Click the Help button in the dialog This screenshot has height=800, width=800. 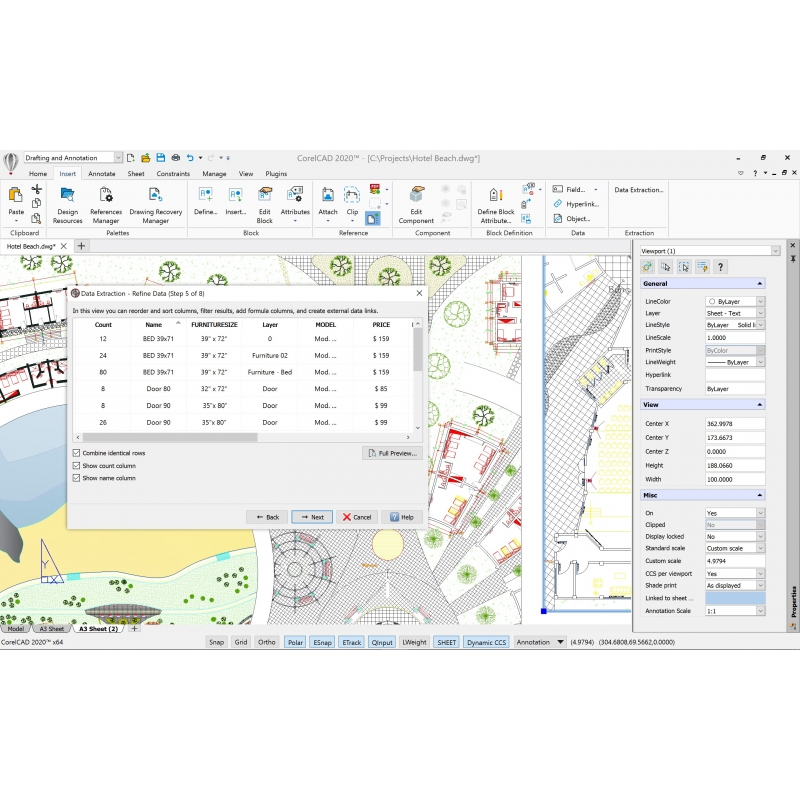[x=402, y=517]
